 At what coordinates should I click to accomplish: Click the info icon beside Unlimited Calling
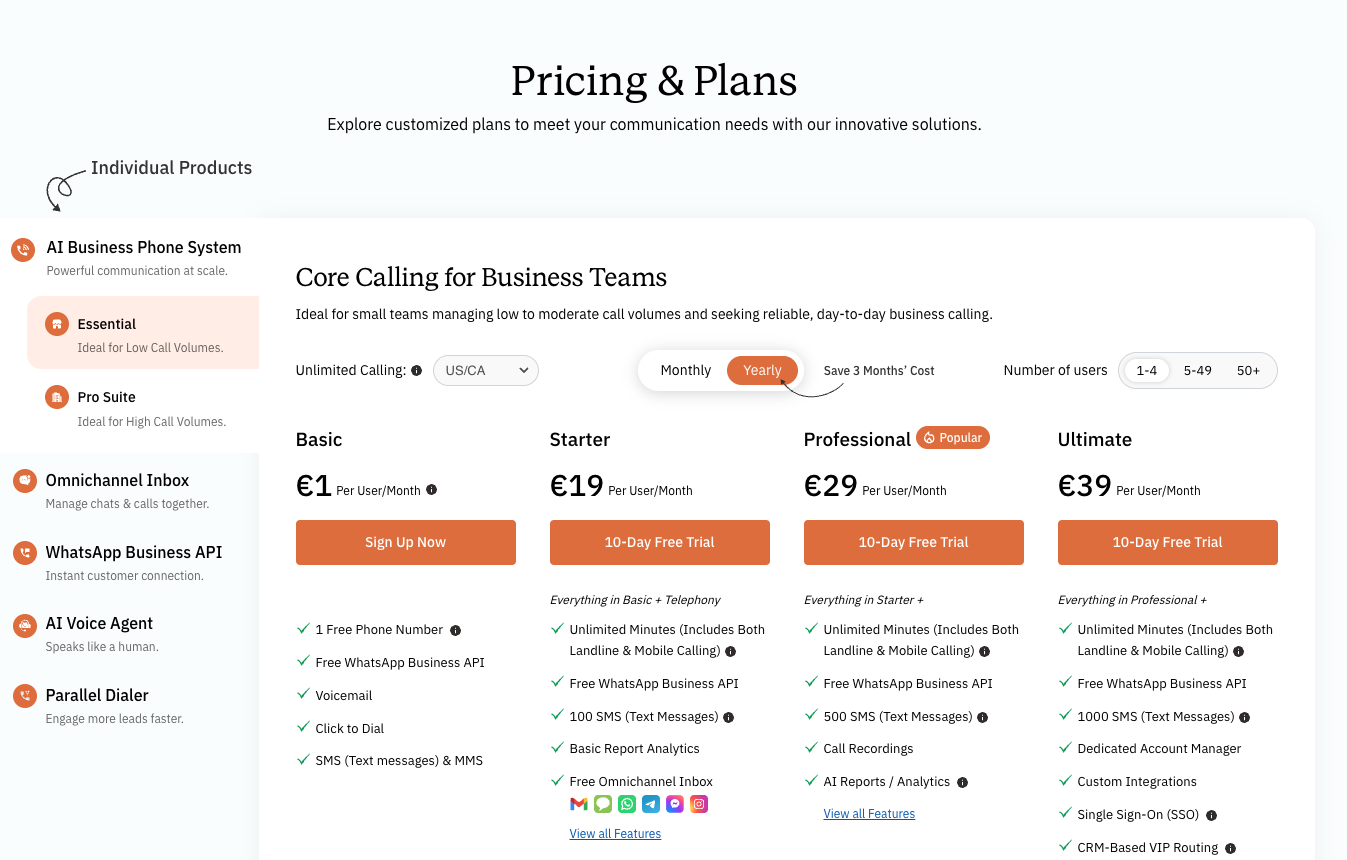point(416,371)
